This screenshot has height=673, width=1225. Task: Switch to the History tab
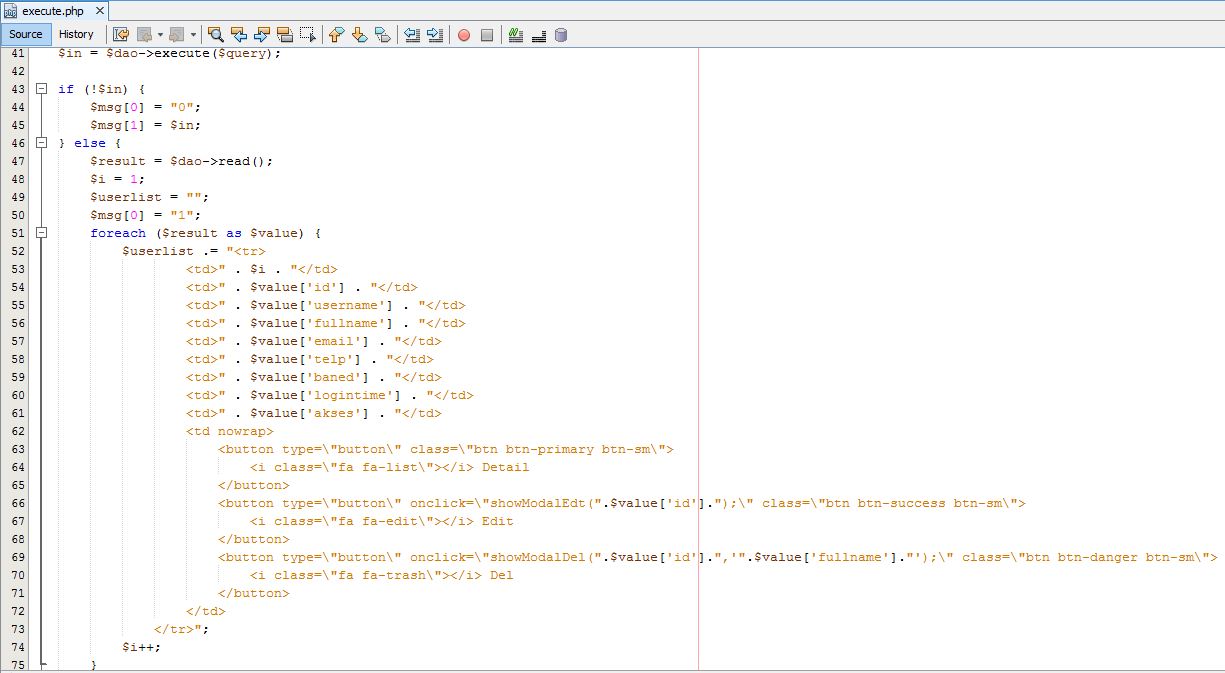pyautogui.click(x=76, y=33)
